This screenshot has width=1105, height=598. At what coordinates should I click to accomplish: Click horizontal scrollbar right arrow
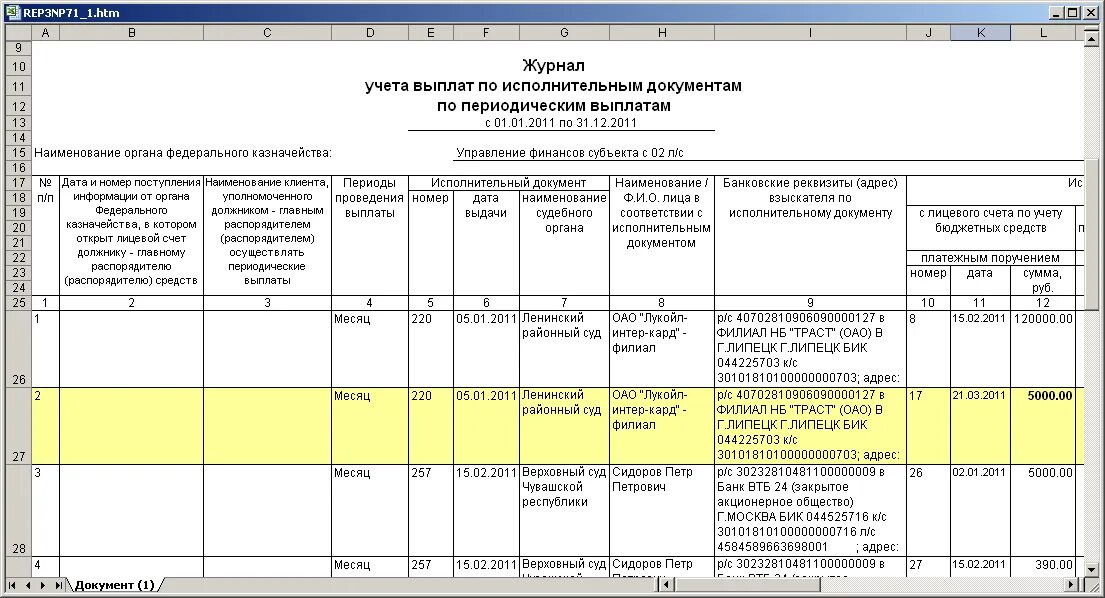(x=1071, y=585)
